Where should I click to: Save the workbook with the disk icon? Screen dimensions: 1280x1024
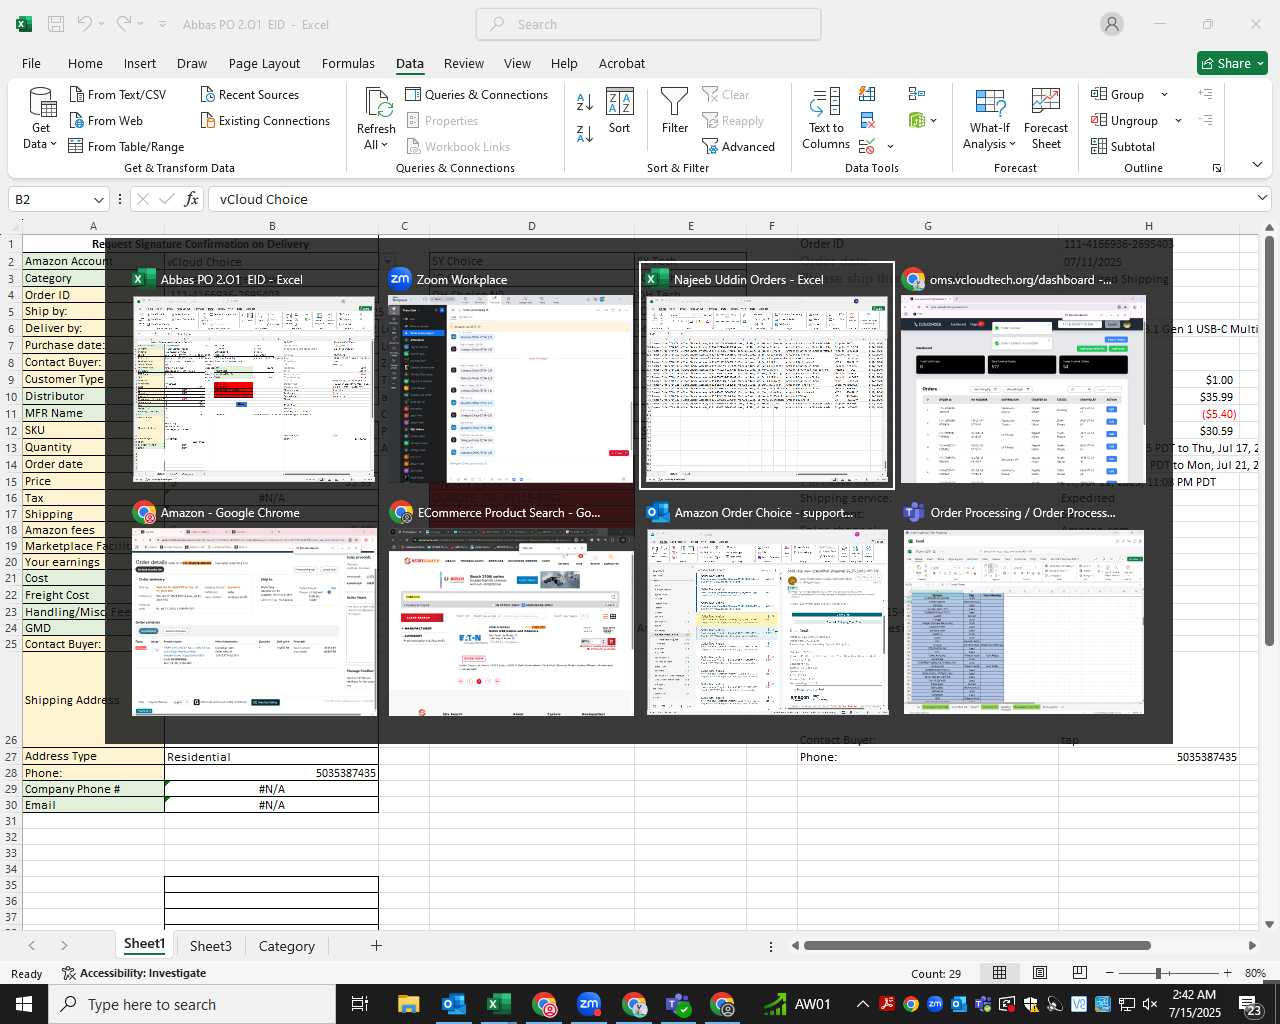[56, 24]
